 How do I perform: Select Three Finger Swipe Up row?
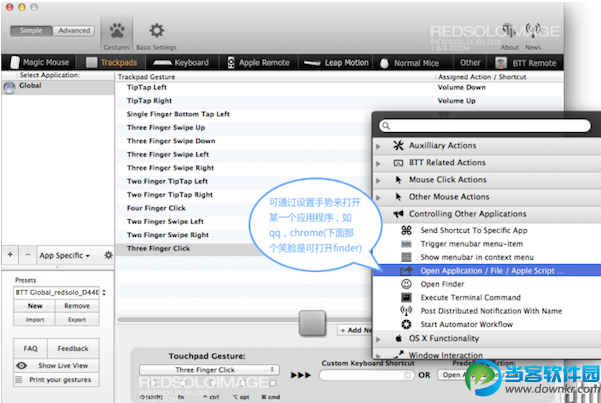coord(244,128)
